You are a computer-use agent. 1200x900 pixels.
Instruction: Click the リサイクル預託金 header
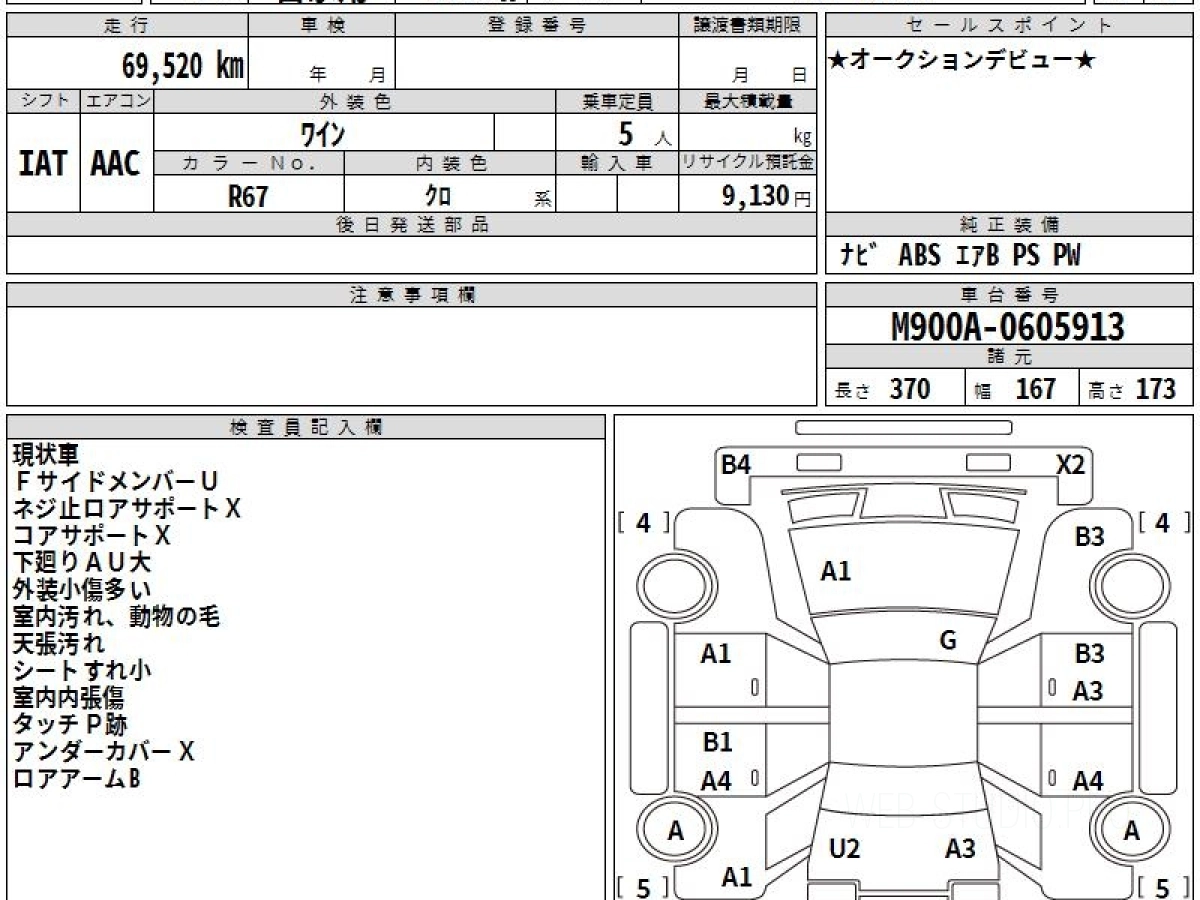(747, 163)
